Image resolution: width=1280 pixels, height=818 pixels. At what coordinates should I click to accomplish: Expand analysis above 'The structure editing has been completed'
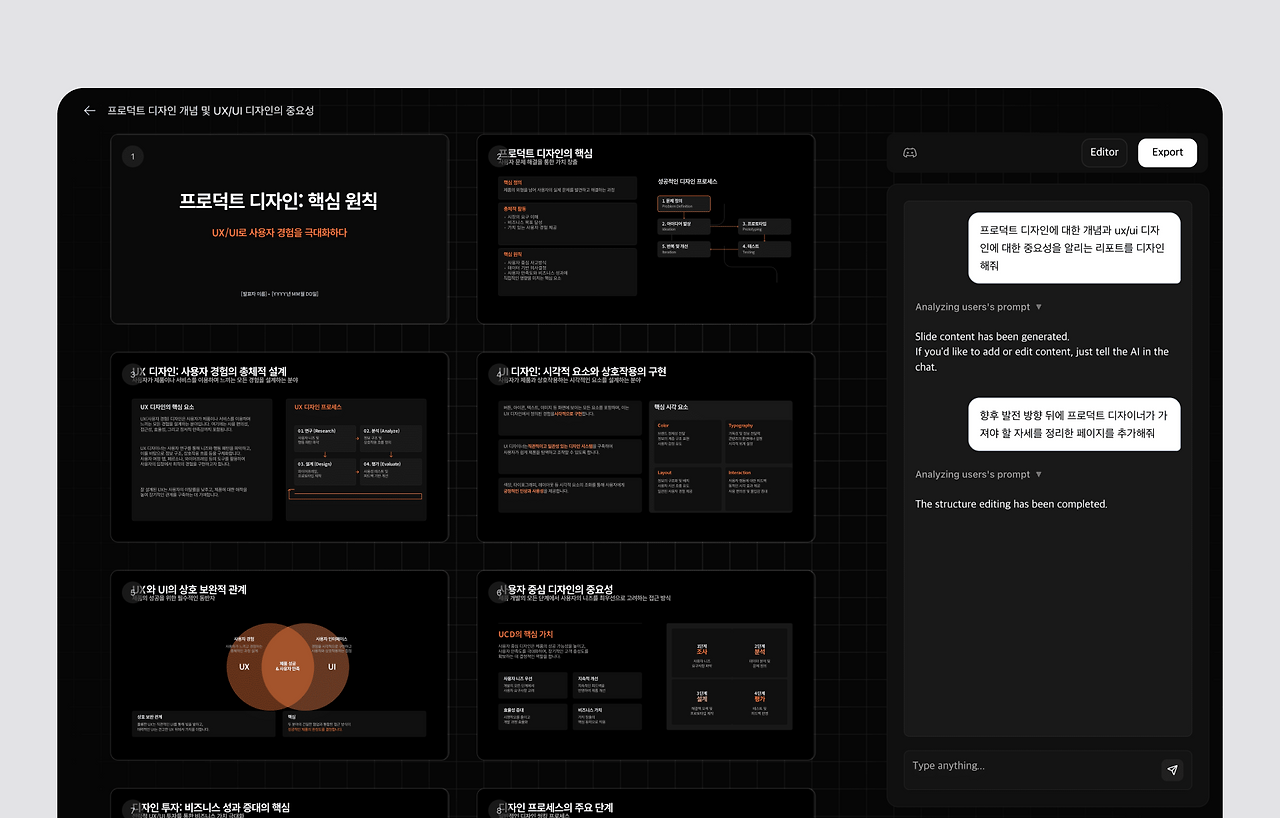pos(979,475)
